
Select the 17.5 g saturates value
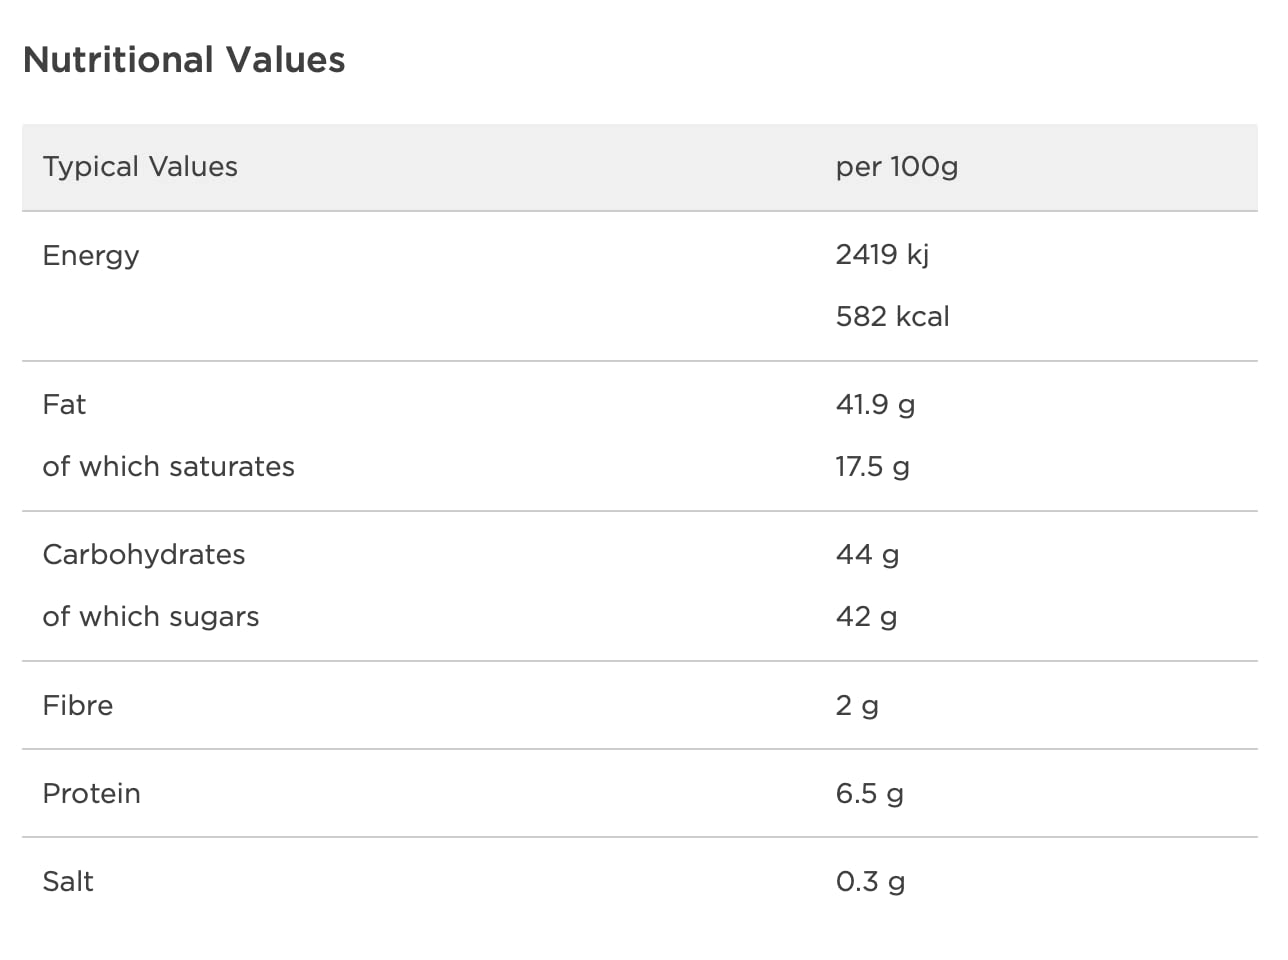pos(872,466)
